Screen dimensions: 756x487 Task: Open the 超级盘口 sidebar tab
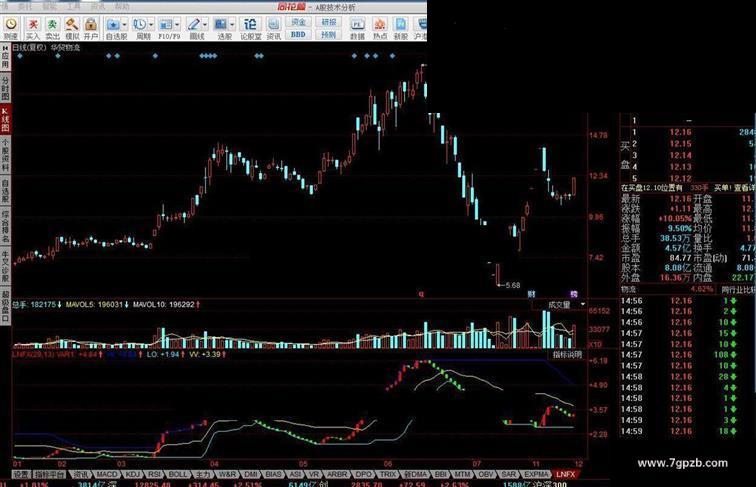5,306
